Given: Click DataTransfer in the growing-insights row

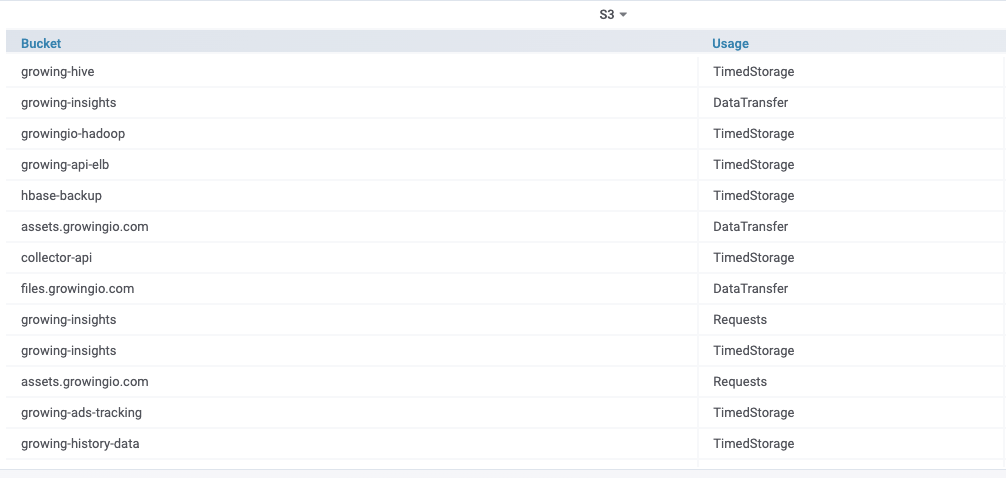Looking at the screenshot, I should (751, 103).
